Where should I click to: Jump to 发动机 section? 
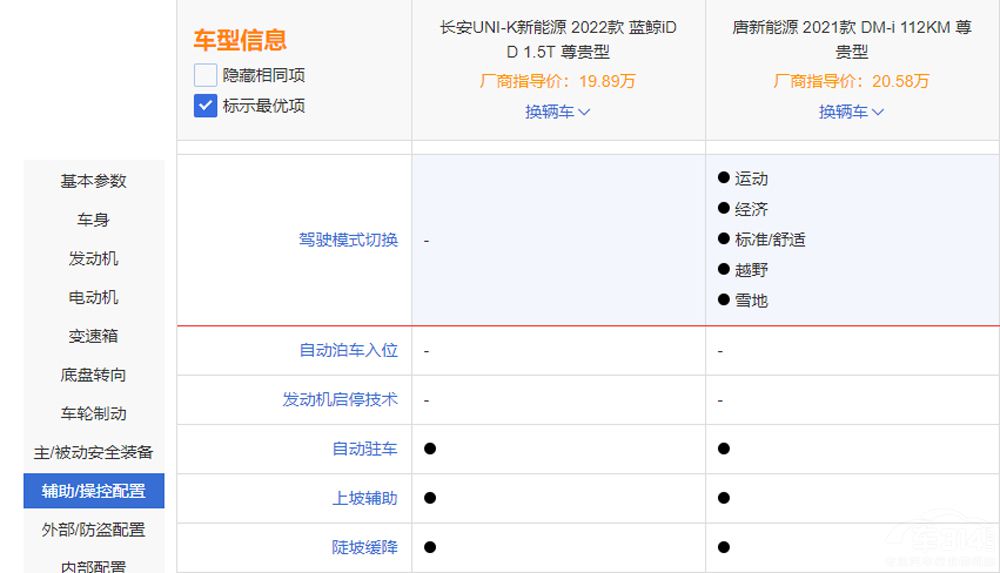point(94,258)
